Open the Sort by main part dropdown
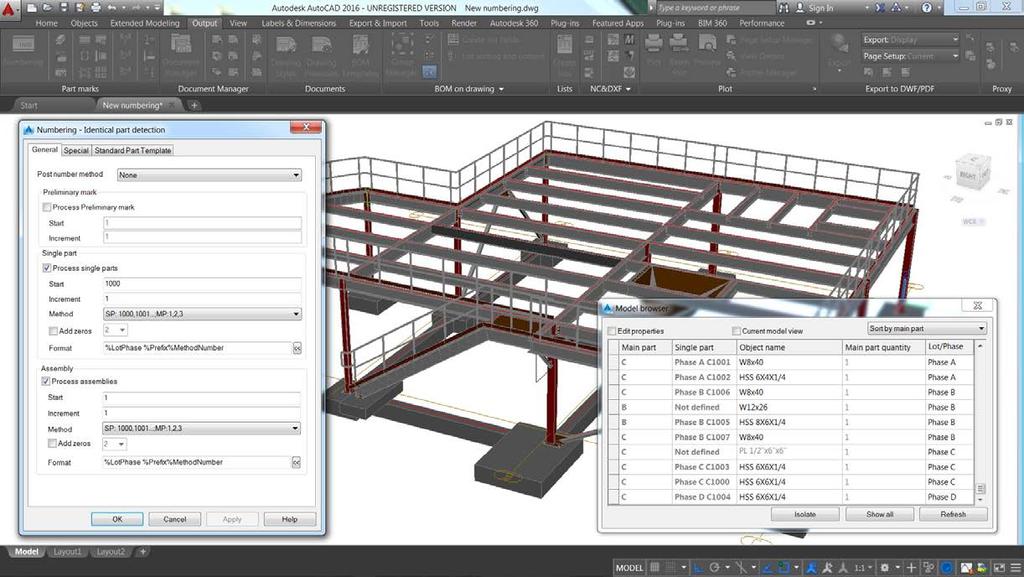This screenshot has width=1024, height=577. (x=926, y=328)
